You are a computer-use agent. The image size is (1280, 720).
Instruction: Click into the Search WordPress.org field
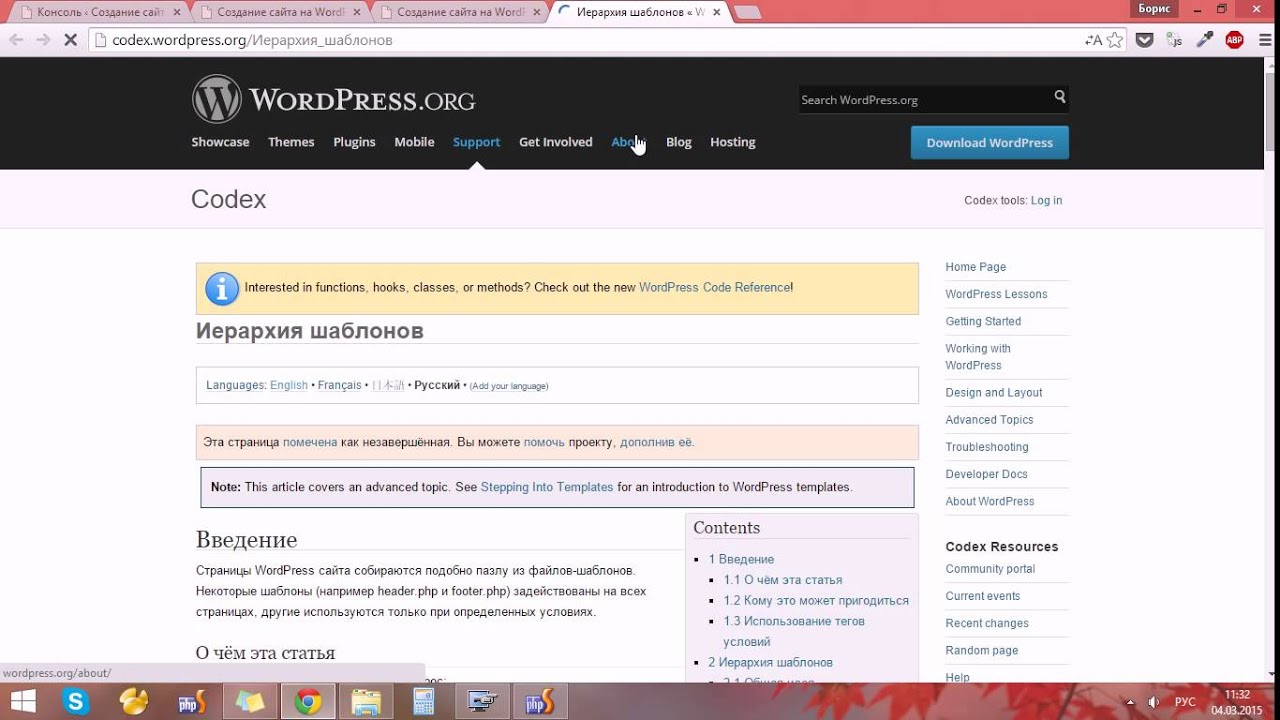(924, 99)
